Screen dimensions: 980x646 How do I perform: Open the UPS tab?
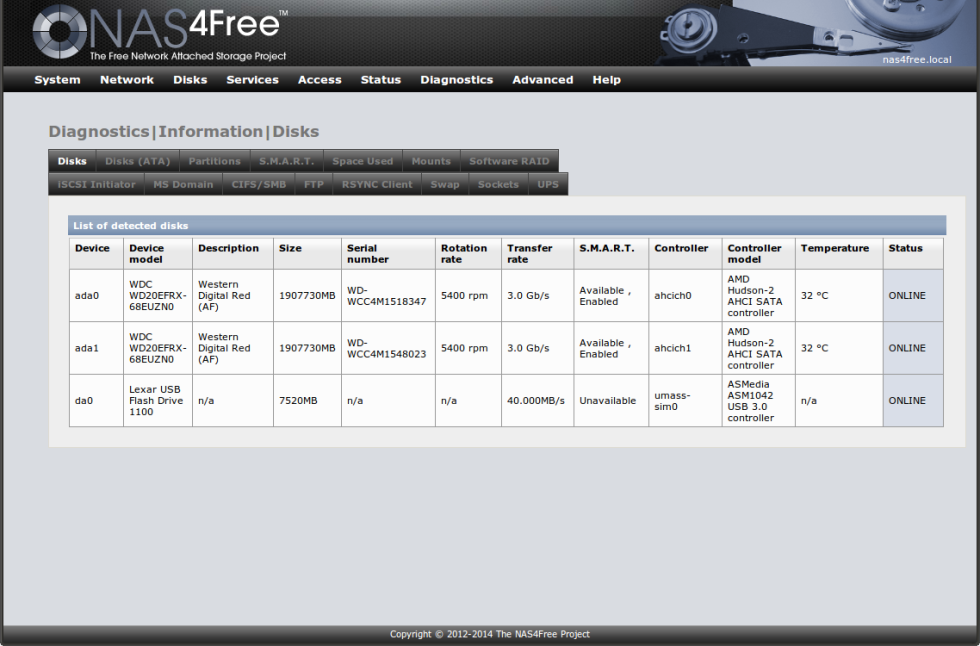click(548, 184)
